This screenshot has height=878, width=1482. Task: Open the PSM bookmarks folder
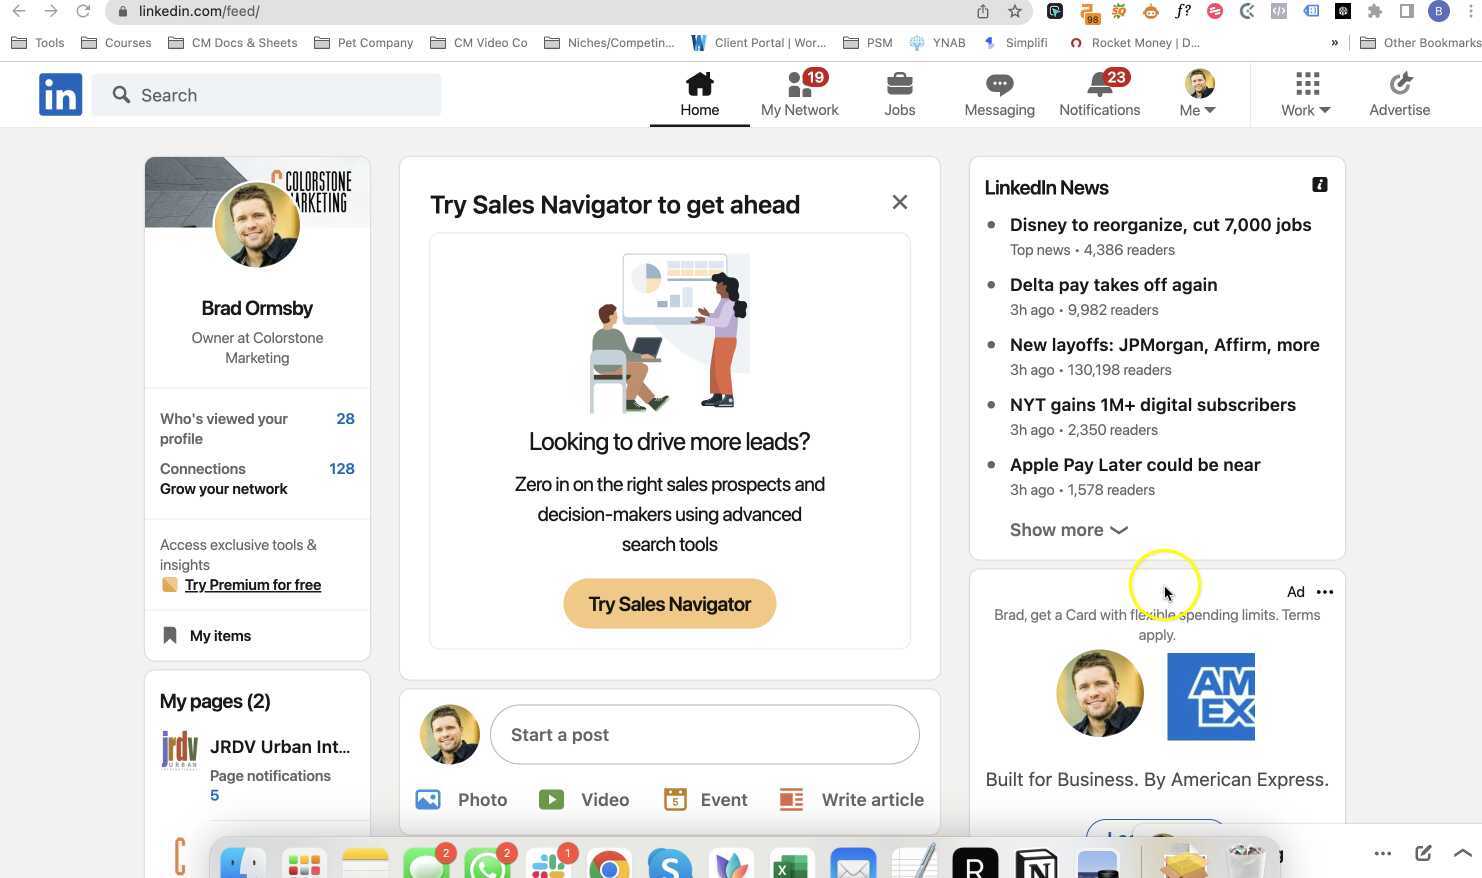868,43
